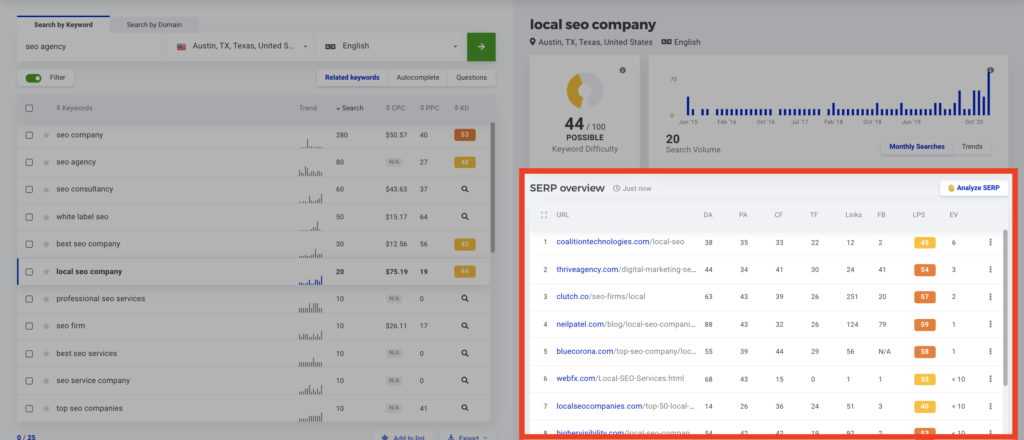This screenshot has width=1024, height=440.
Task: Open more options for clutch.co result
Action: point(990,297)
